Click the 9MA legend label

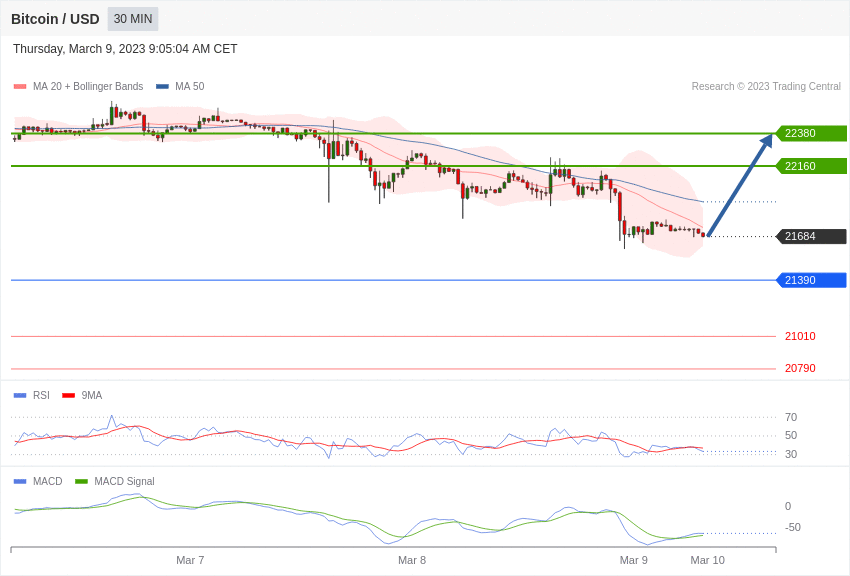(92, 396)
